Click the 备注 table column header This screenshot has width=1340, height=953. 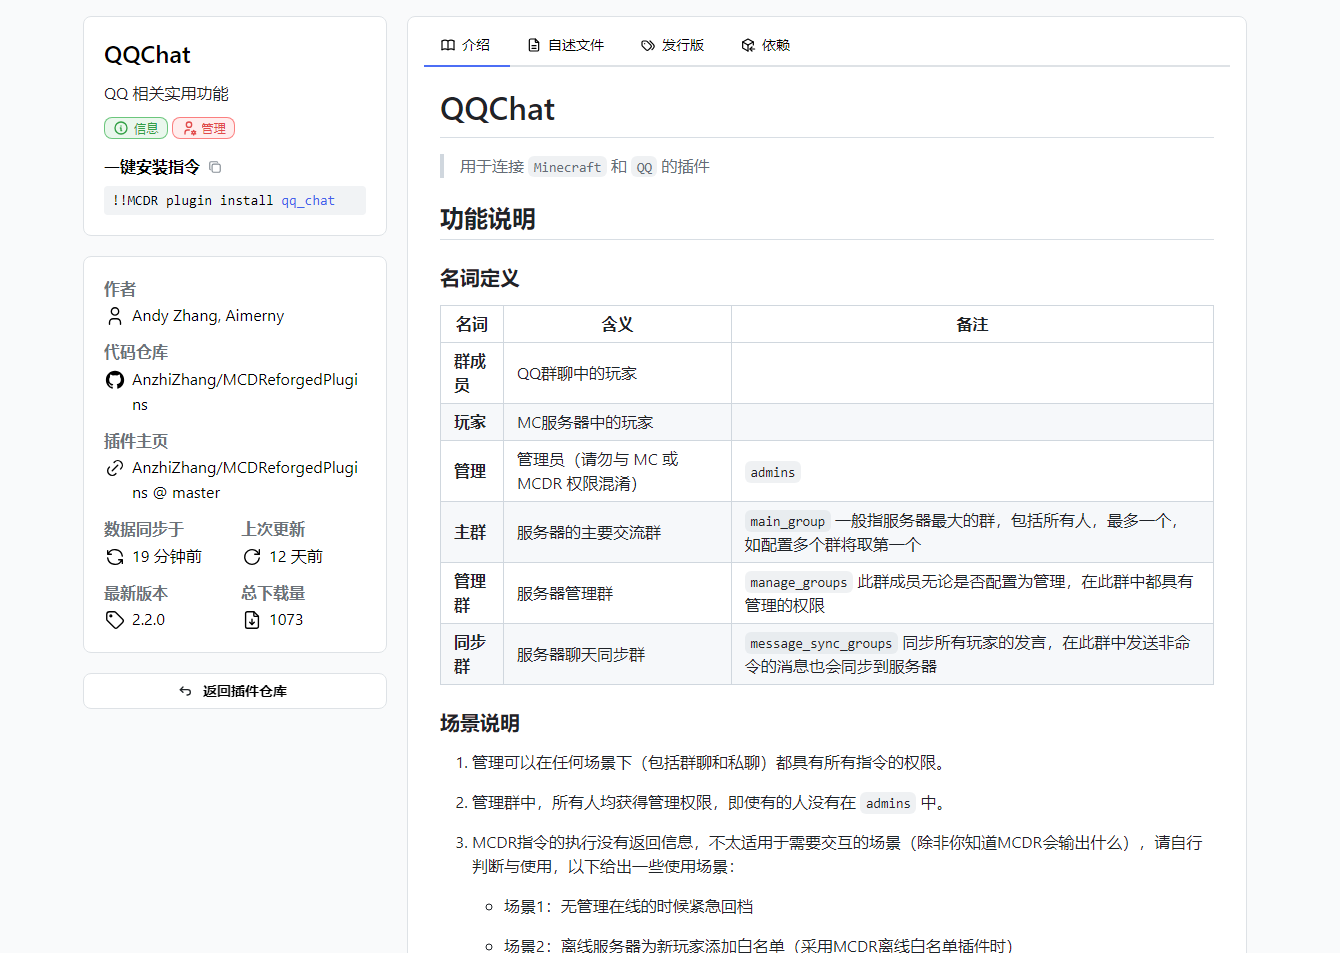point(972,324)
